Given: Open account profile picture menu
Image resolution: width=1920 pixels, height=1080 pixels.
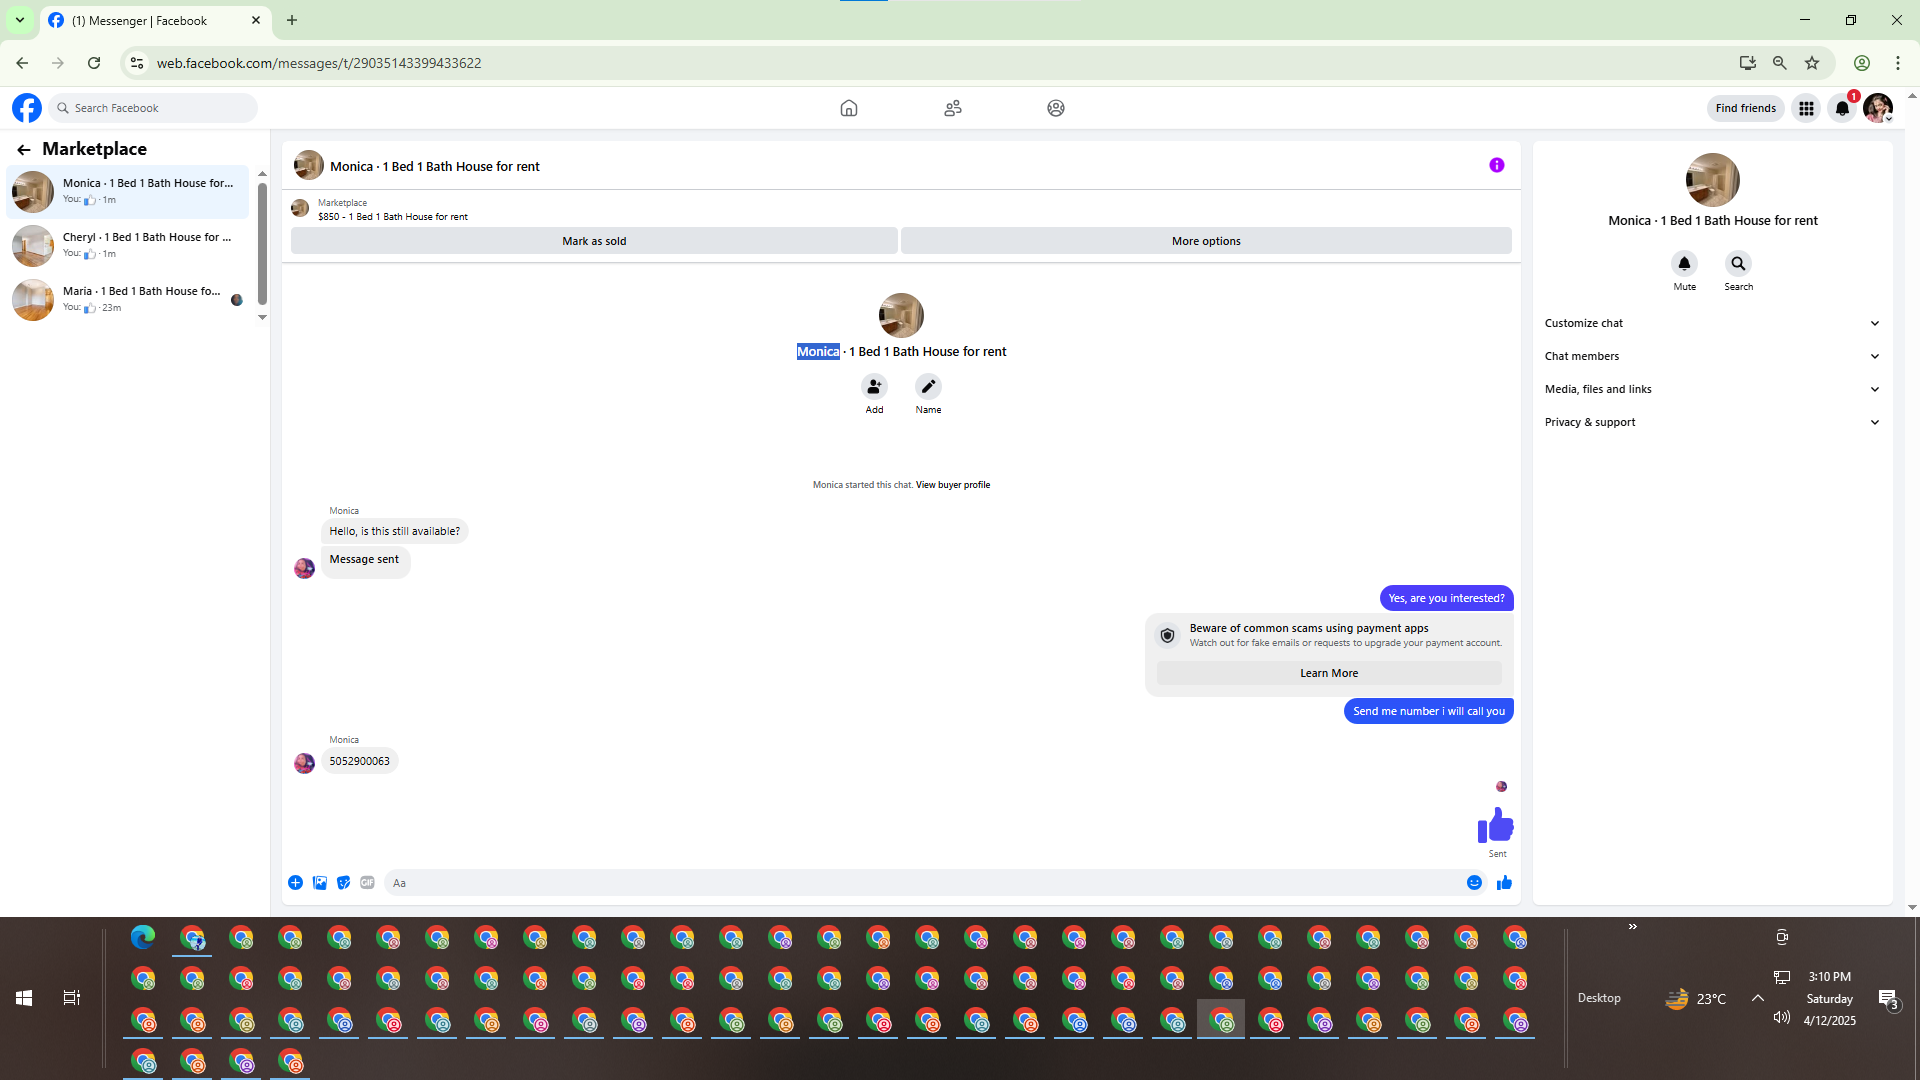Looking at the screenshot, I should coord(1878,108).
